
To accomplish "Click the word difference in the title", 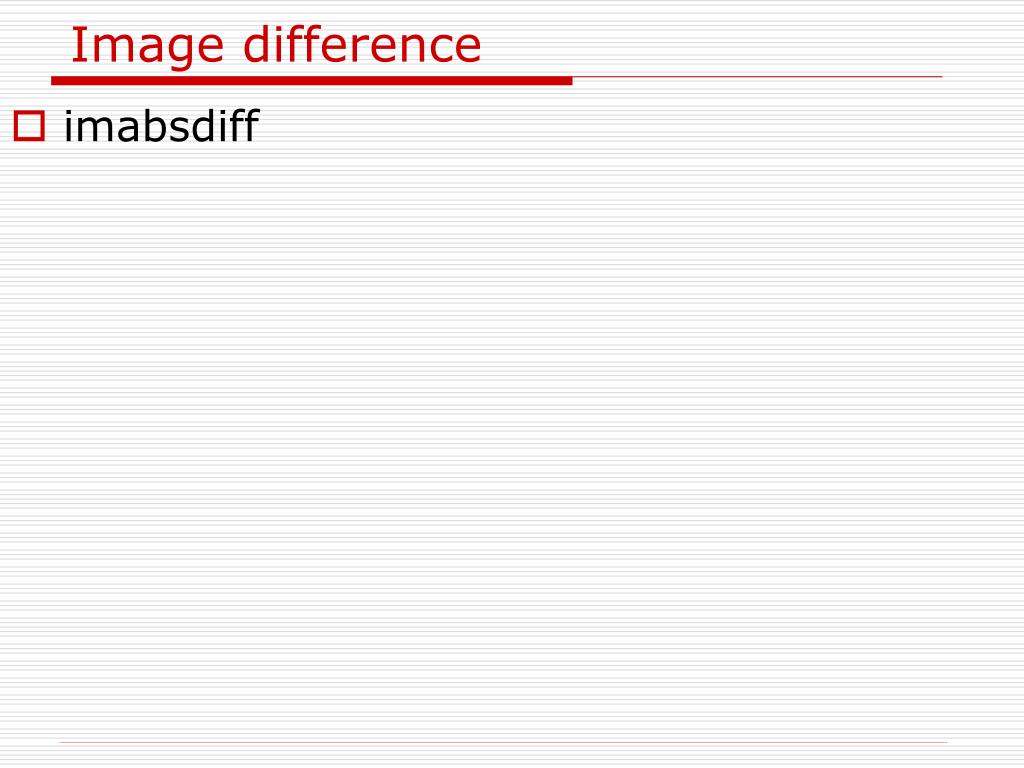I will click(x=362, y=44).
